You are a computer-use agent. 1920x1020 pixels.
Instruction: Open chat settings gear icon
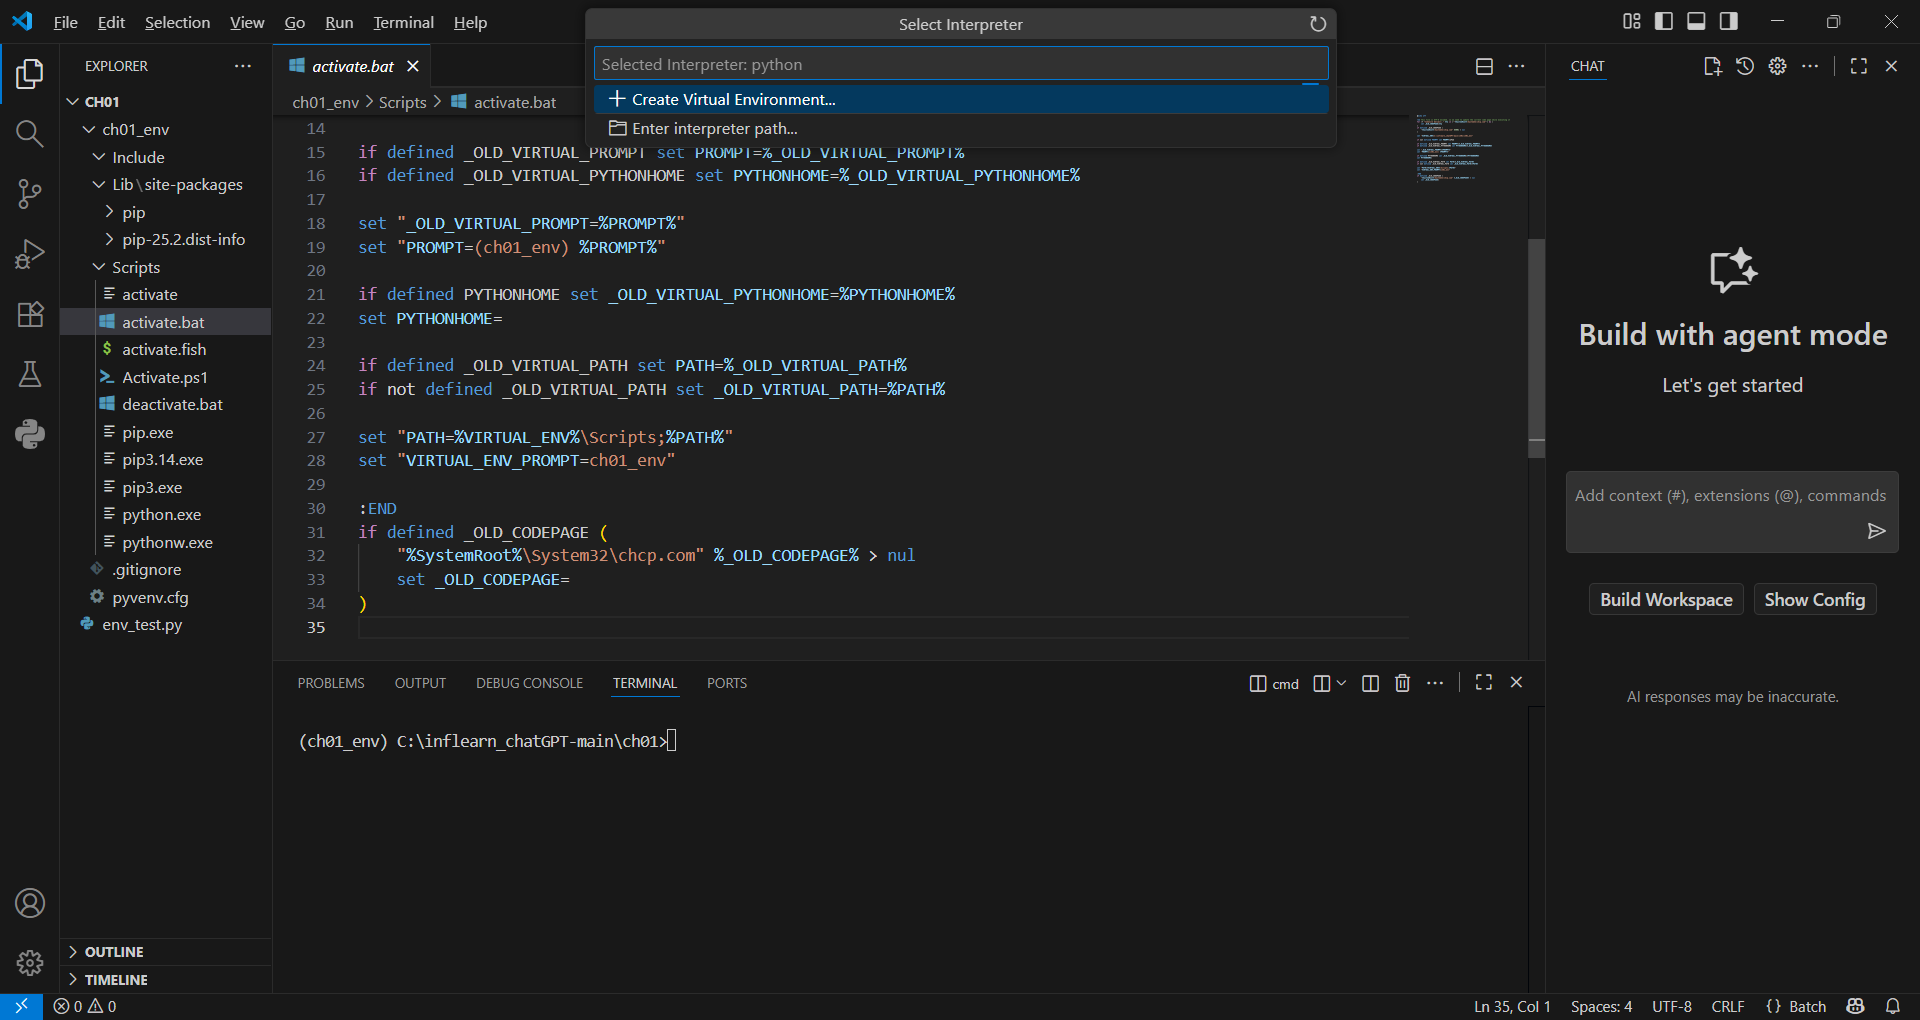point(1777,66)
